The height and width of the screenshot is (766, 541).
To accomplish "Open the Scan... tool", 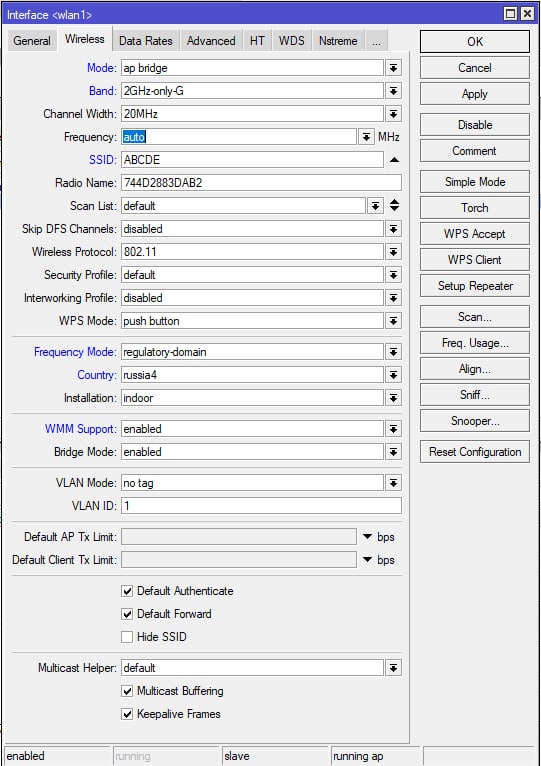I will point(475,317).
